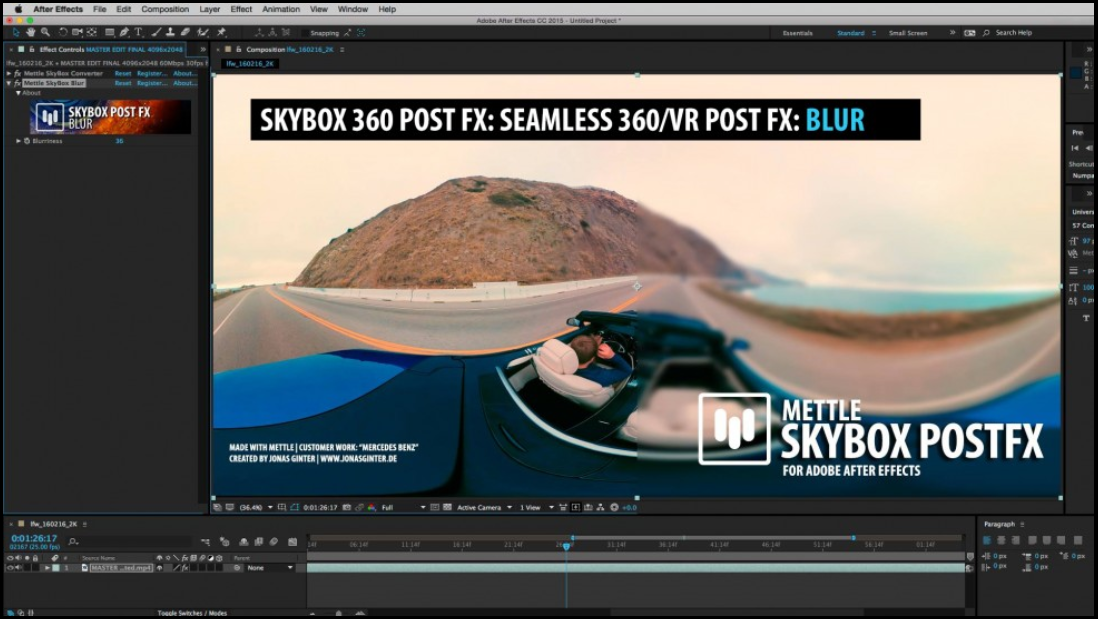Select the Zoom magnifier tool
Viewport: 1098px width, 619px height.
(x=46, y=32)
